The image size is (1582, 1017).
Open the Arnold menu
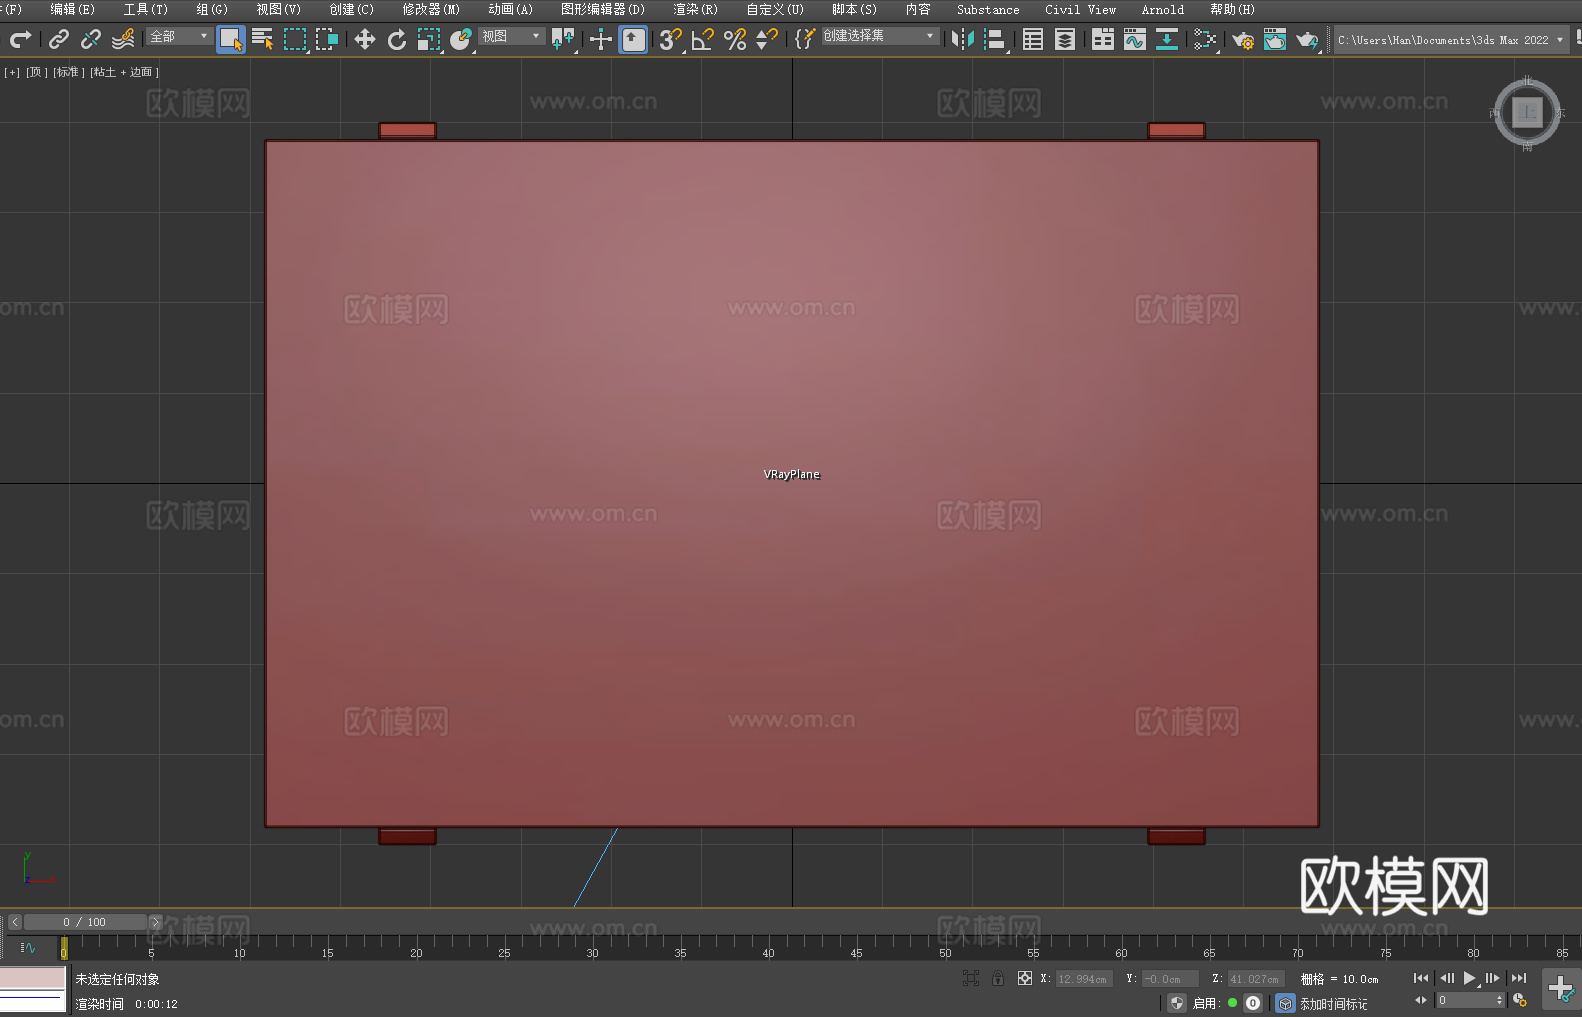[x=1163, y=9]
